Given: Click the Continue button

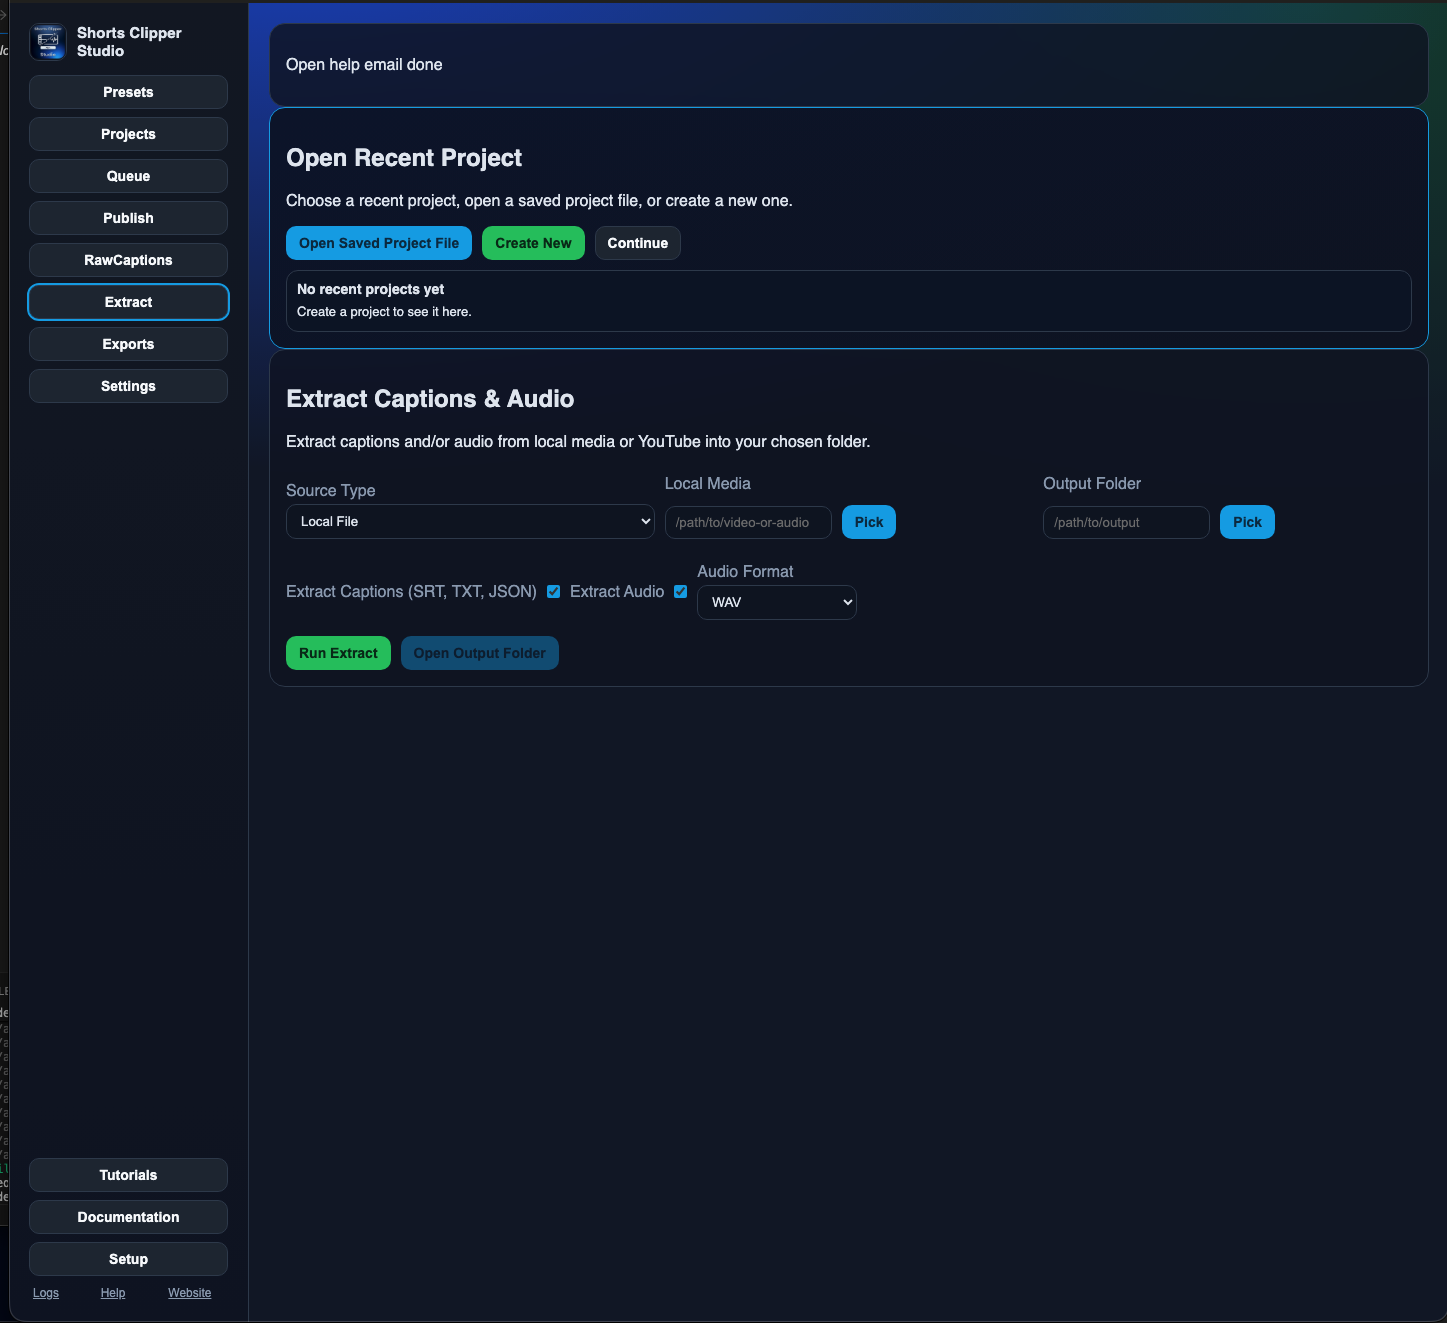Looking at the screenshot, I should [638, 243].
